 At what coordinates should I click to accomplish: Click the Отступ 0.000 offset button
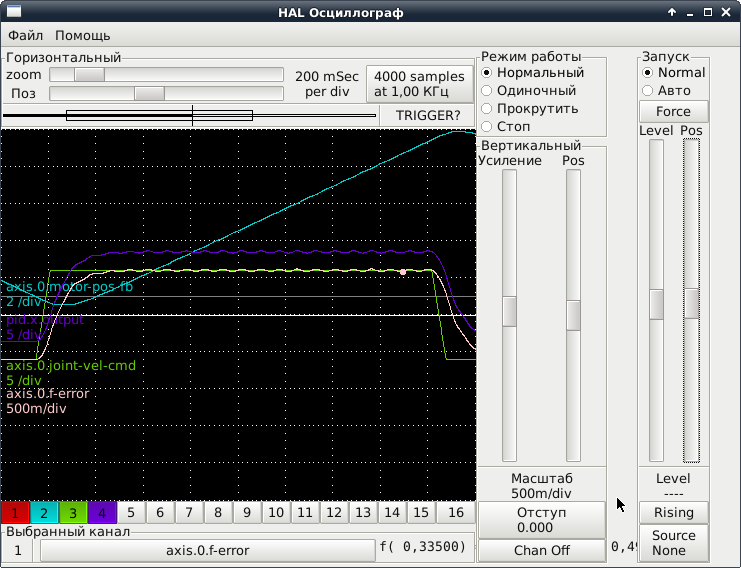542,520
